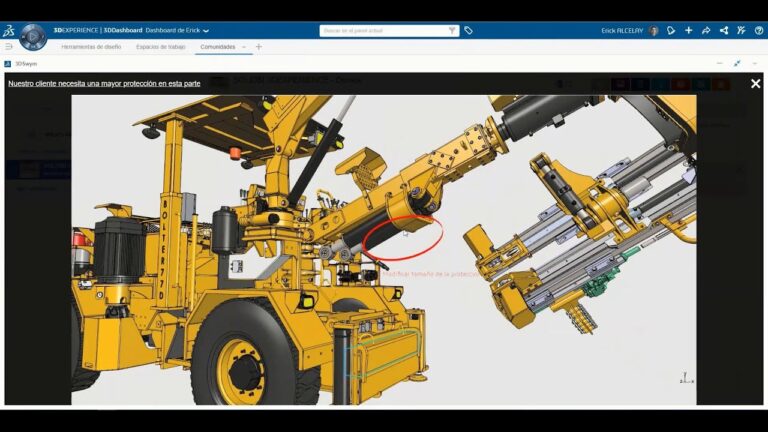Screen dimensions: 768x432
Task: Open the image title link about protección
Action: pos(104,84)
